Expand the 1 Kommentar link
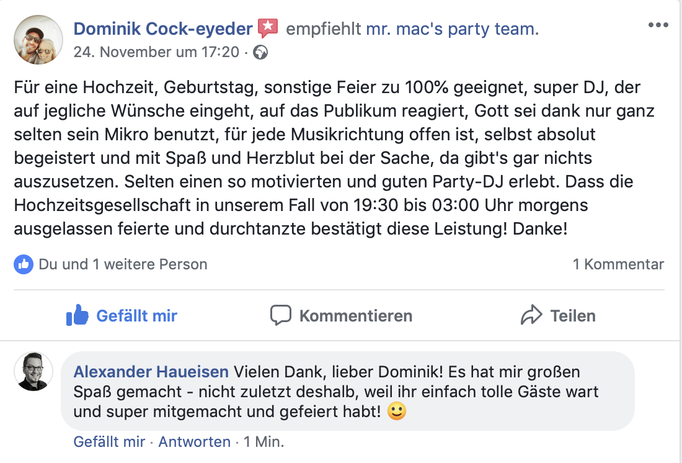Viewport: 682px width, 463px height. (x=618, y=264)
